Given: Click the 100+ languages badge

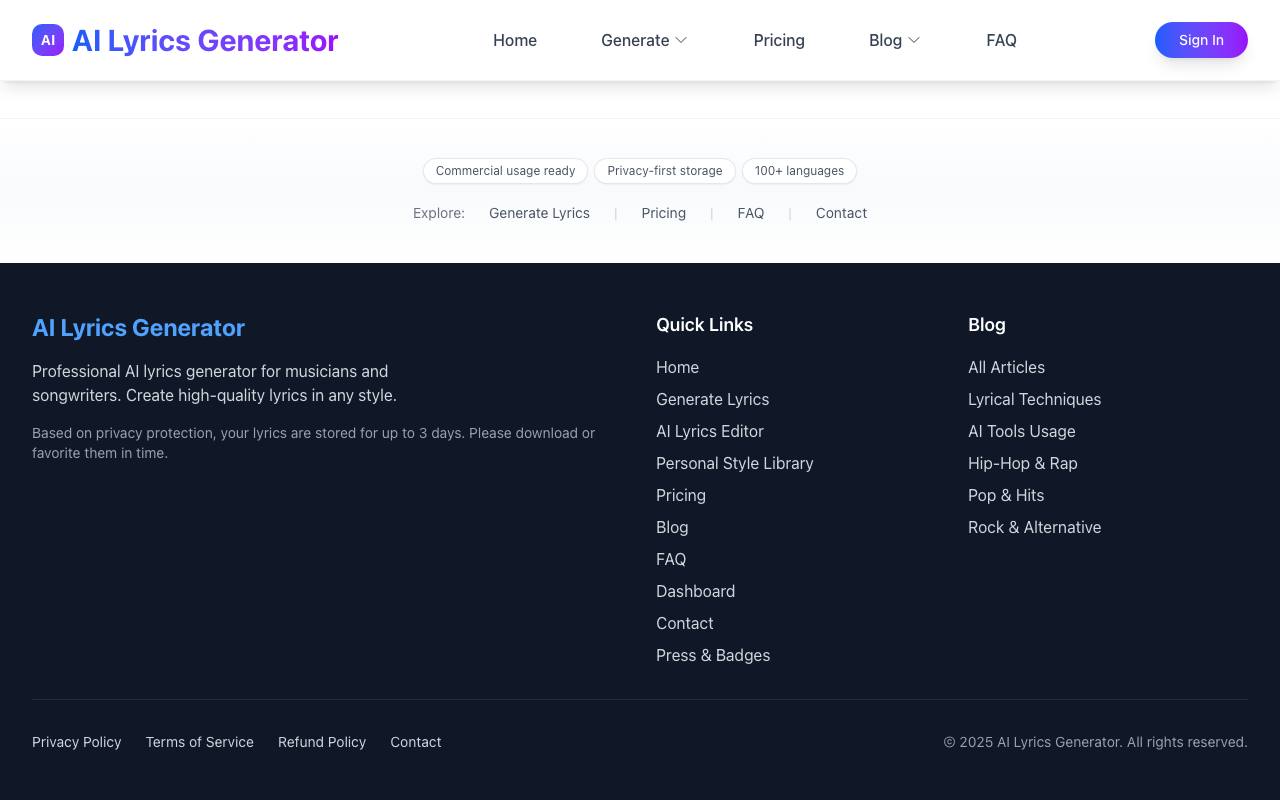Looking at the screenshot, I should pos(799,171).
